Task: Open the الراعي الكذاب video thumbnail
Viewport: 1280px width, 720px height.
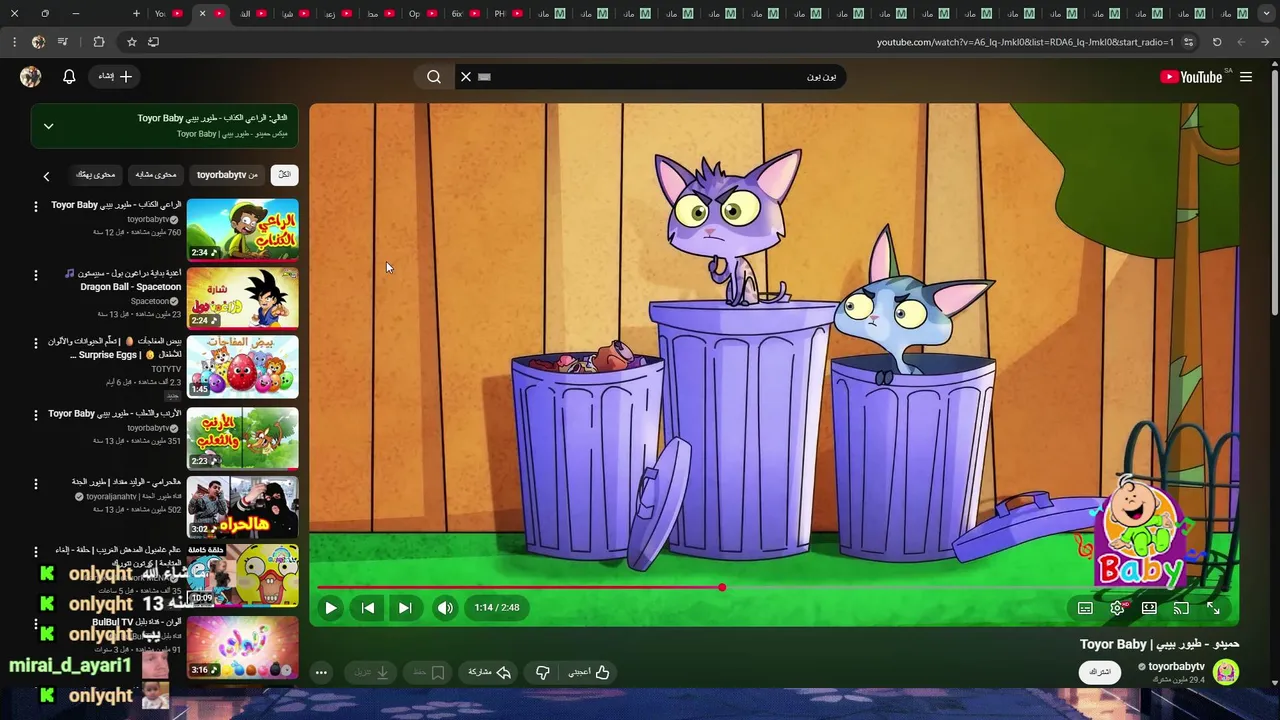Action: pyautogui.click(x=243, y=230)
